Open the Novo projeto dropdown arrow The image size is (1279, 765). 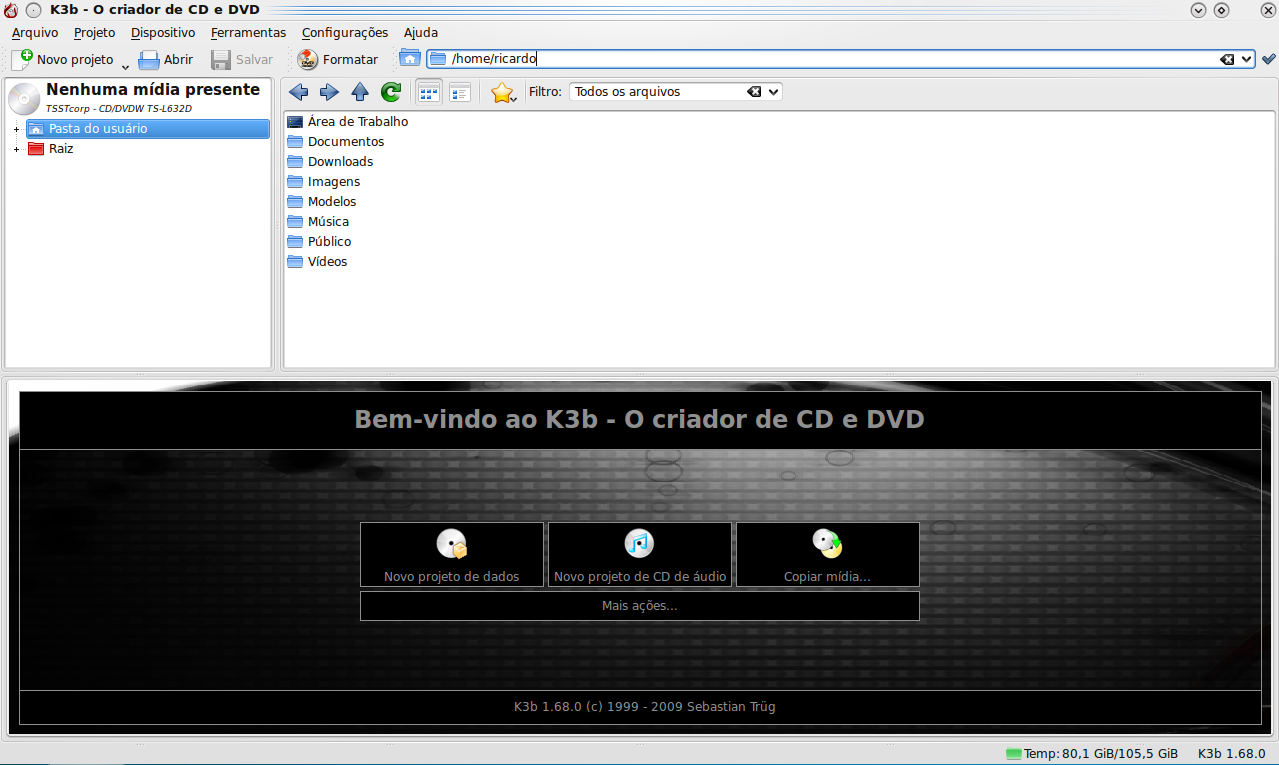click(x=125, y=66)
